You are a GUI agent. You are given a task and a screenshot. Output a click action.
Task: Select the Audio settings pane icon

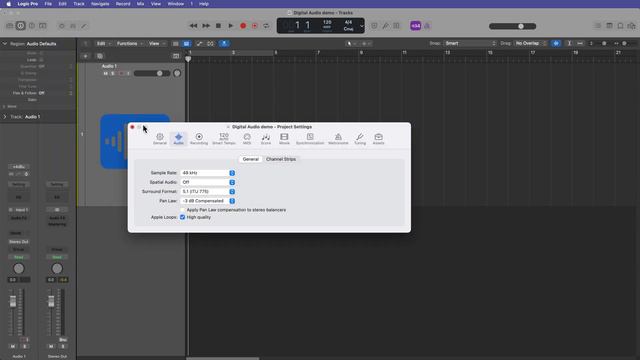[x=178, y=139]
